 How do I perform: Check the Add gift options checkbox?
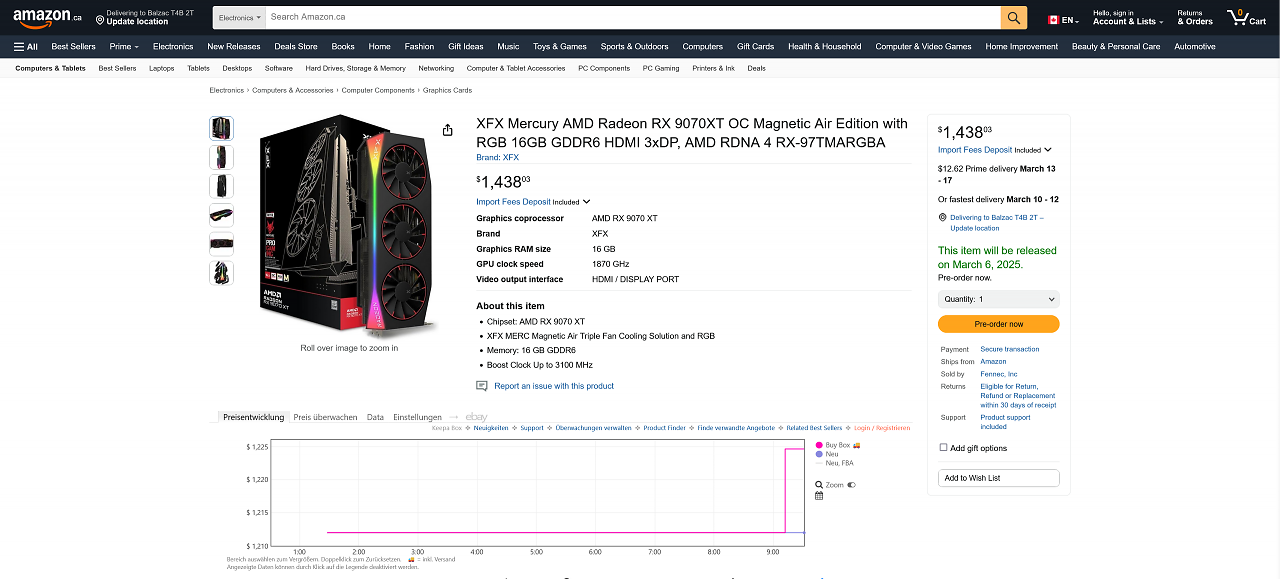click(943, 448)
